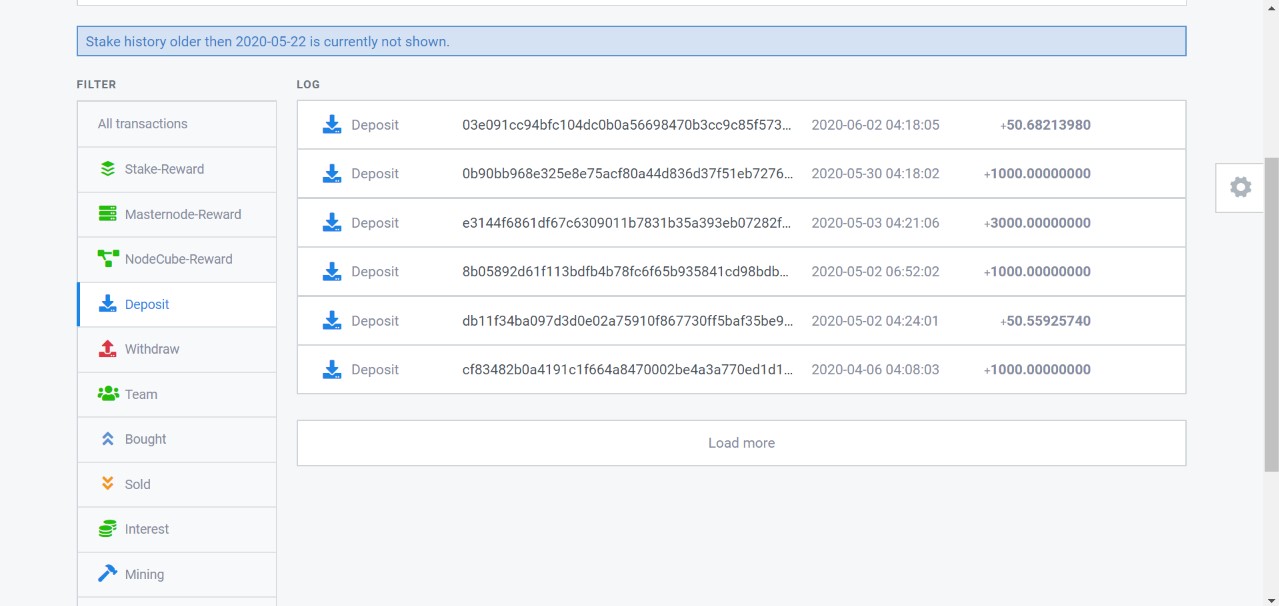1279x606 pixels.
Task: Click the NodeCube-Reward network icon
Action: (x=108, y=259)
